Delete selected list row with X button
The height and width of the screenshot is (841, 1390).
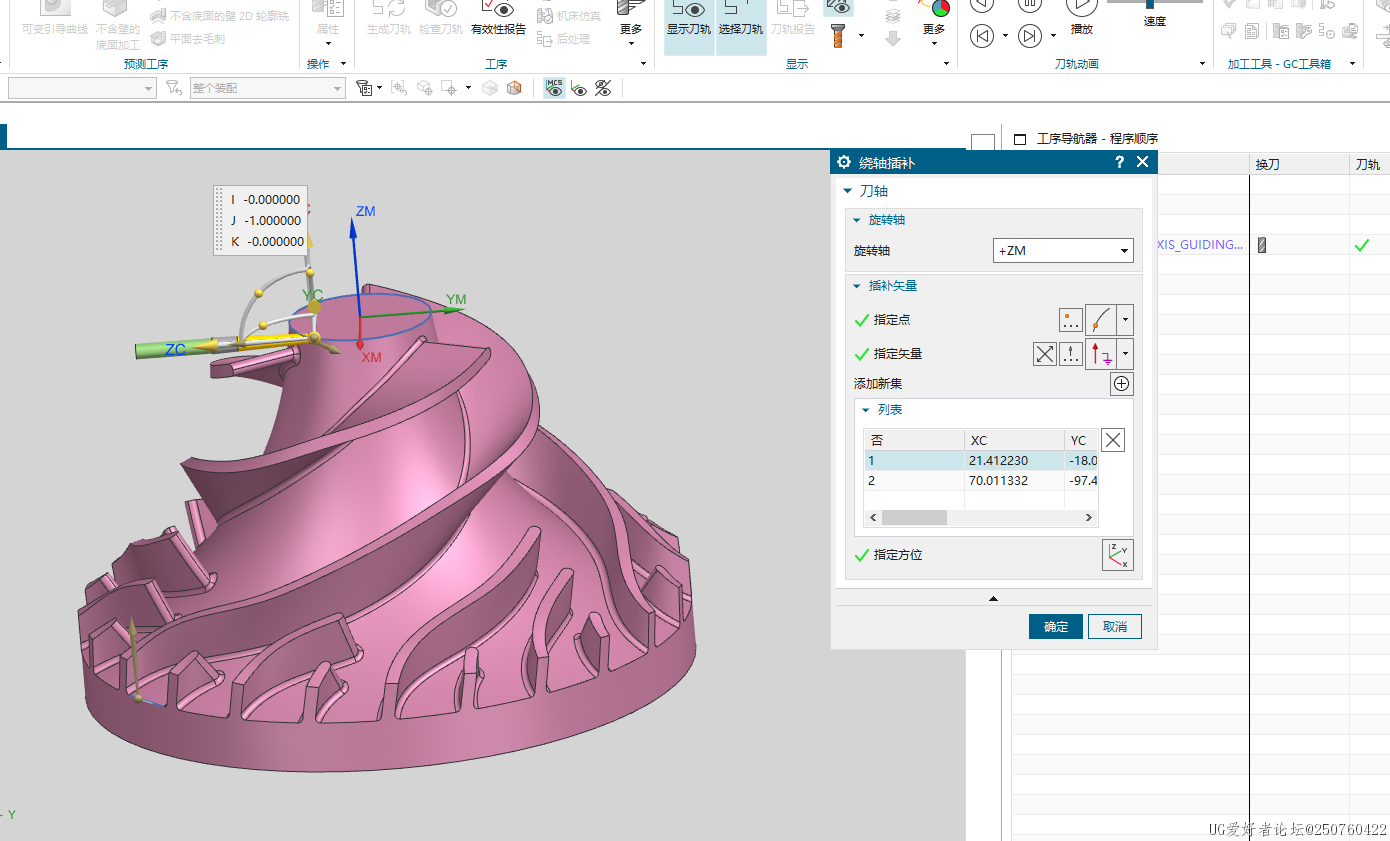coord(1113,440)
